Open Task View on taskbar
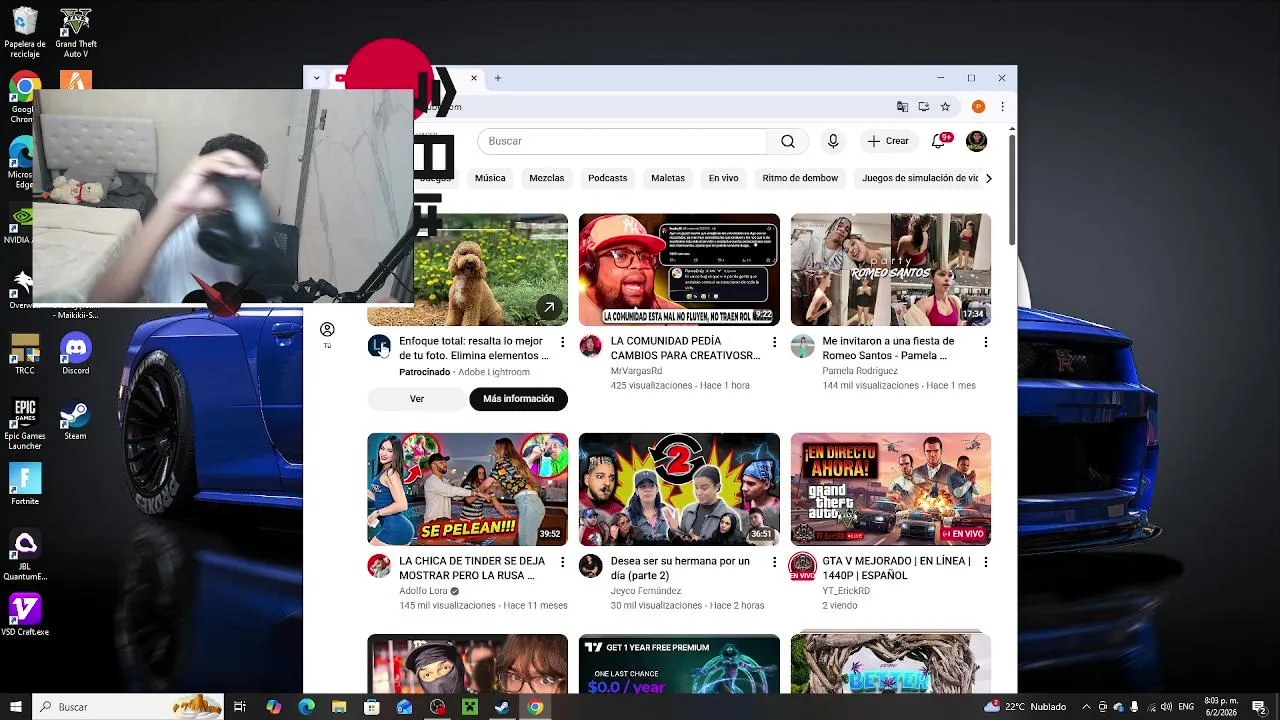The width and height of the screenshot is (1280, 720). [x=240, y=707]
